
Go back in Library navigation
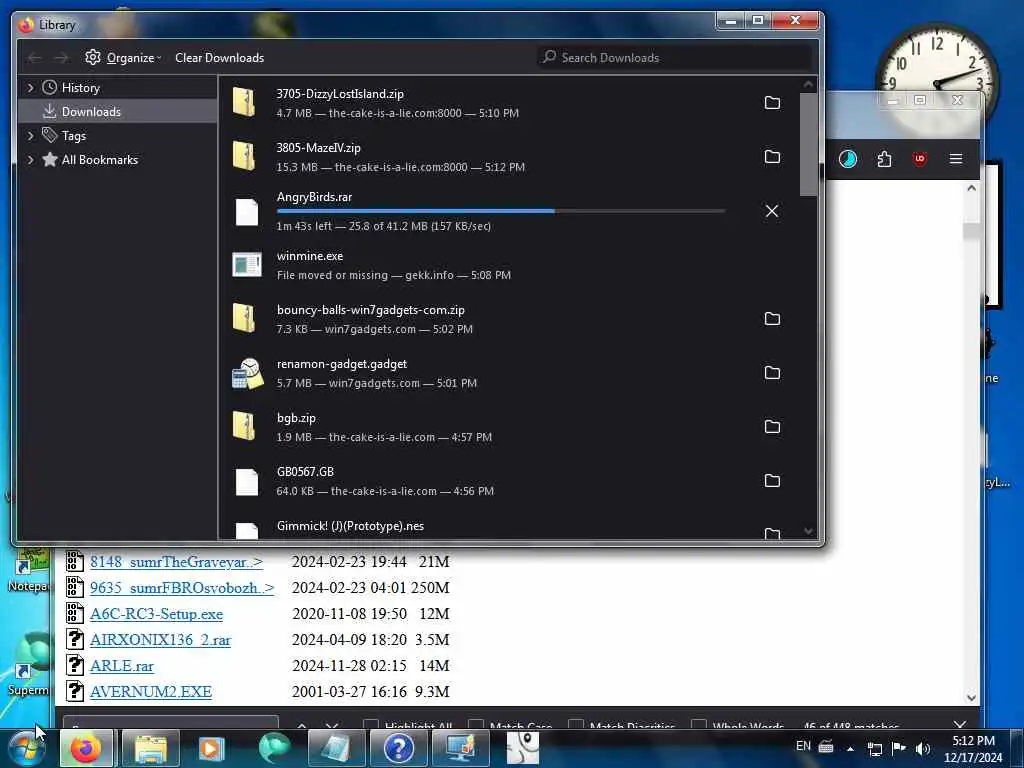(34, 58)
